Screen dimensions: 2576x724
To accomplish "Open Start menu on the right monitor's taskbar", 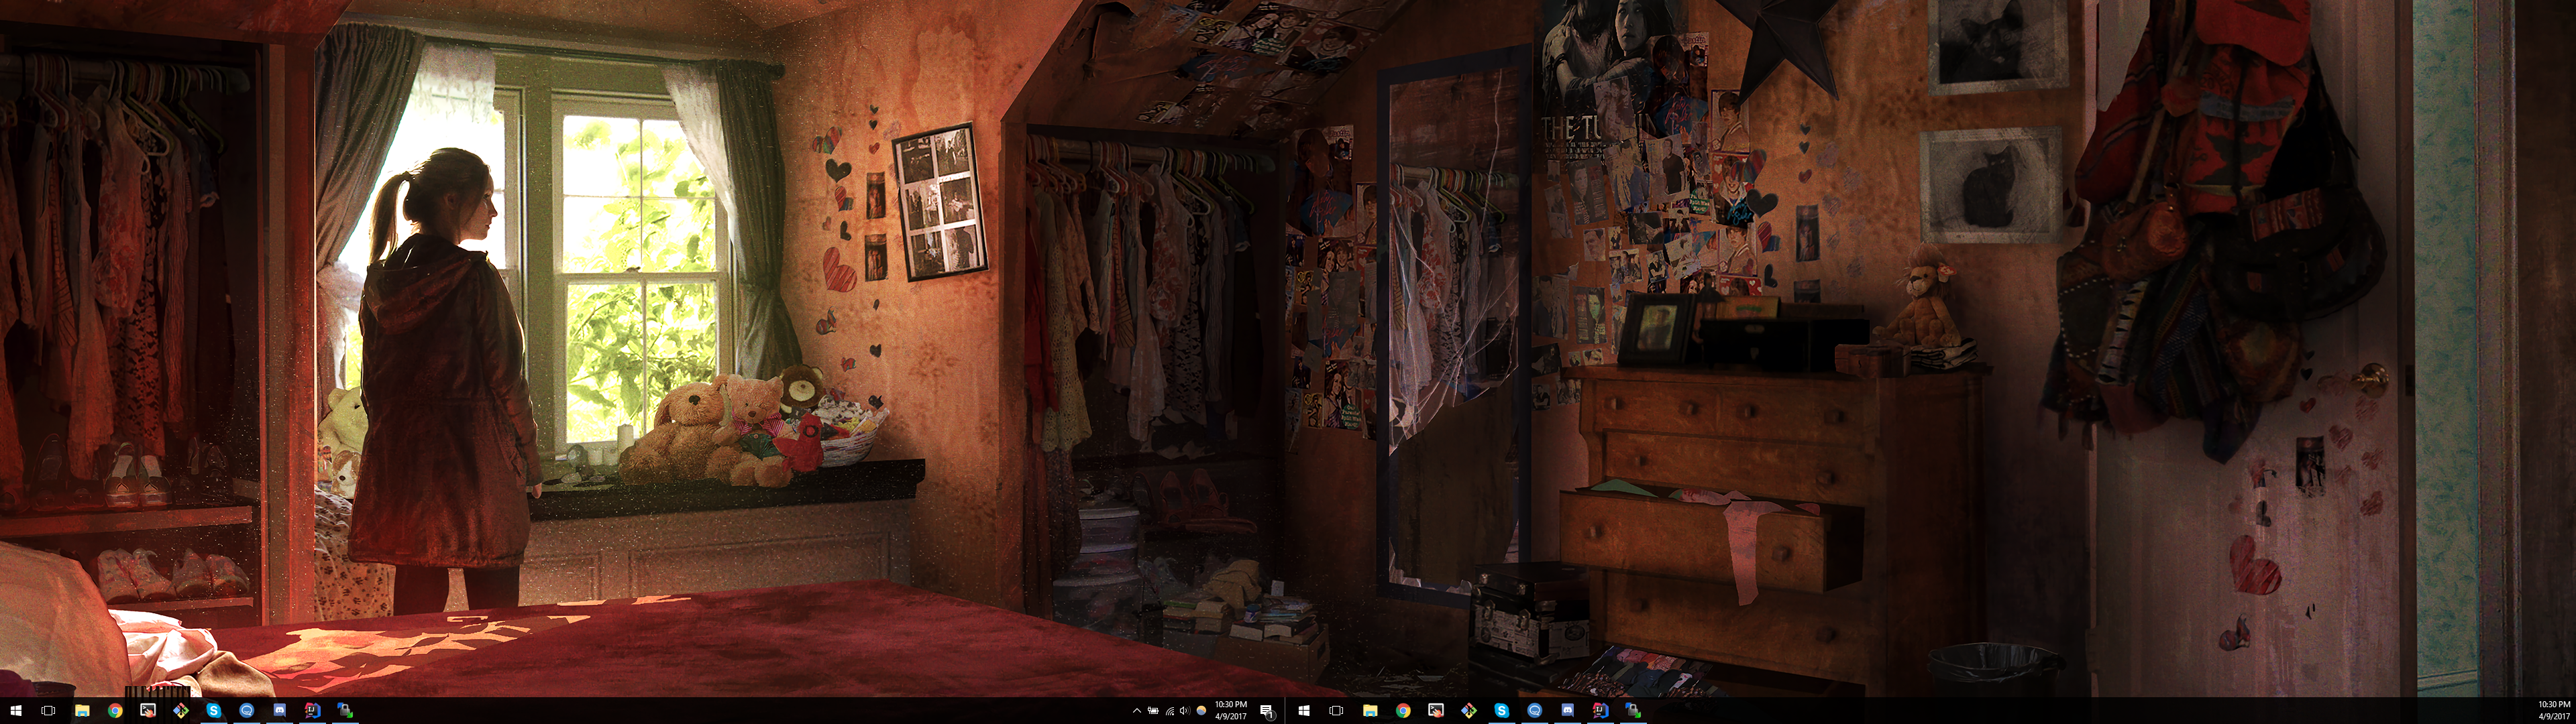I will point(1304,711).
